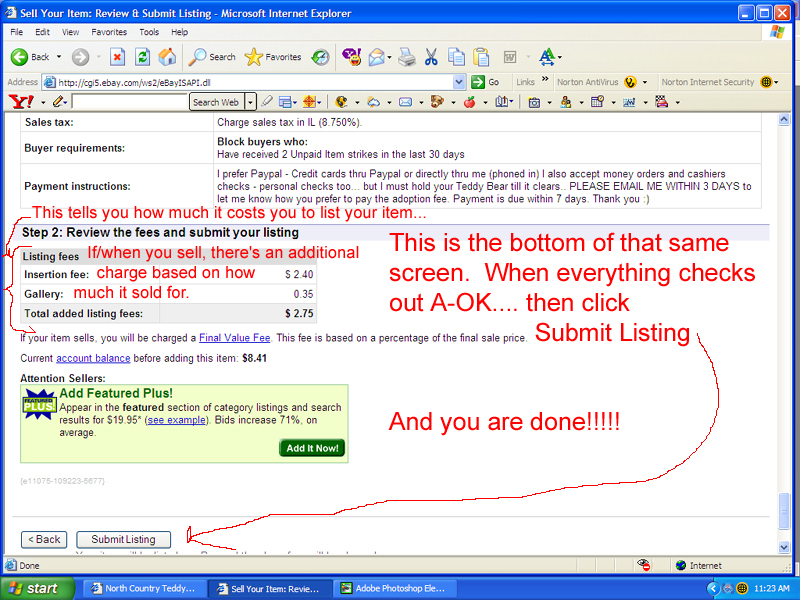The width and height of the screenshot is (800, 600).
Task: Expand the address bar URL dropdown
Action: [x=459, y=82]
